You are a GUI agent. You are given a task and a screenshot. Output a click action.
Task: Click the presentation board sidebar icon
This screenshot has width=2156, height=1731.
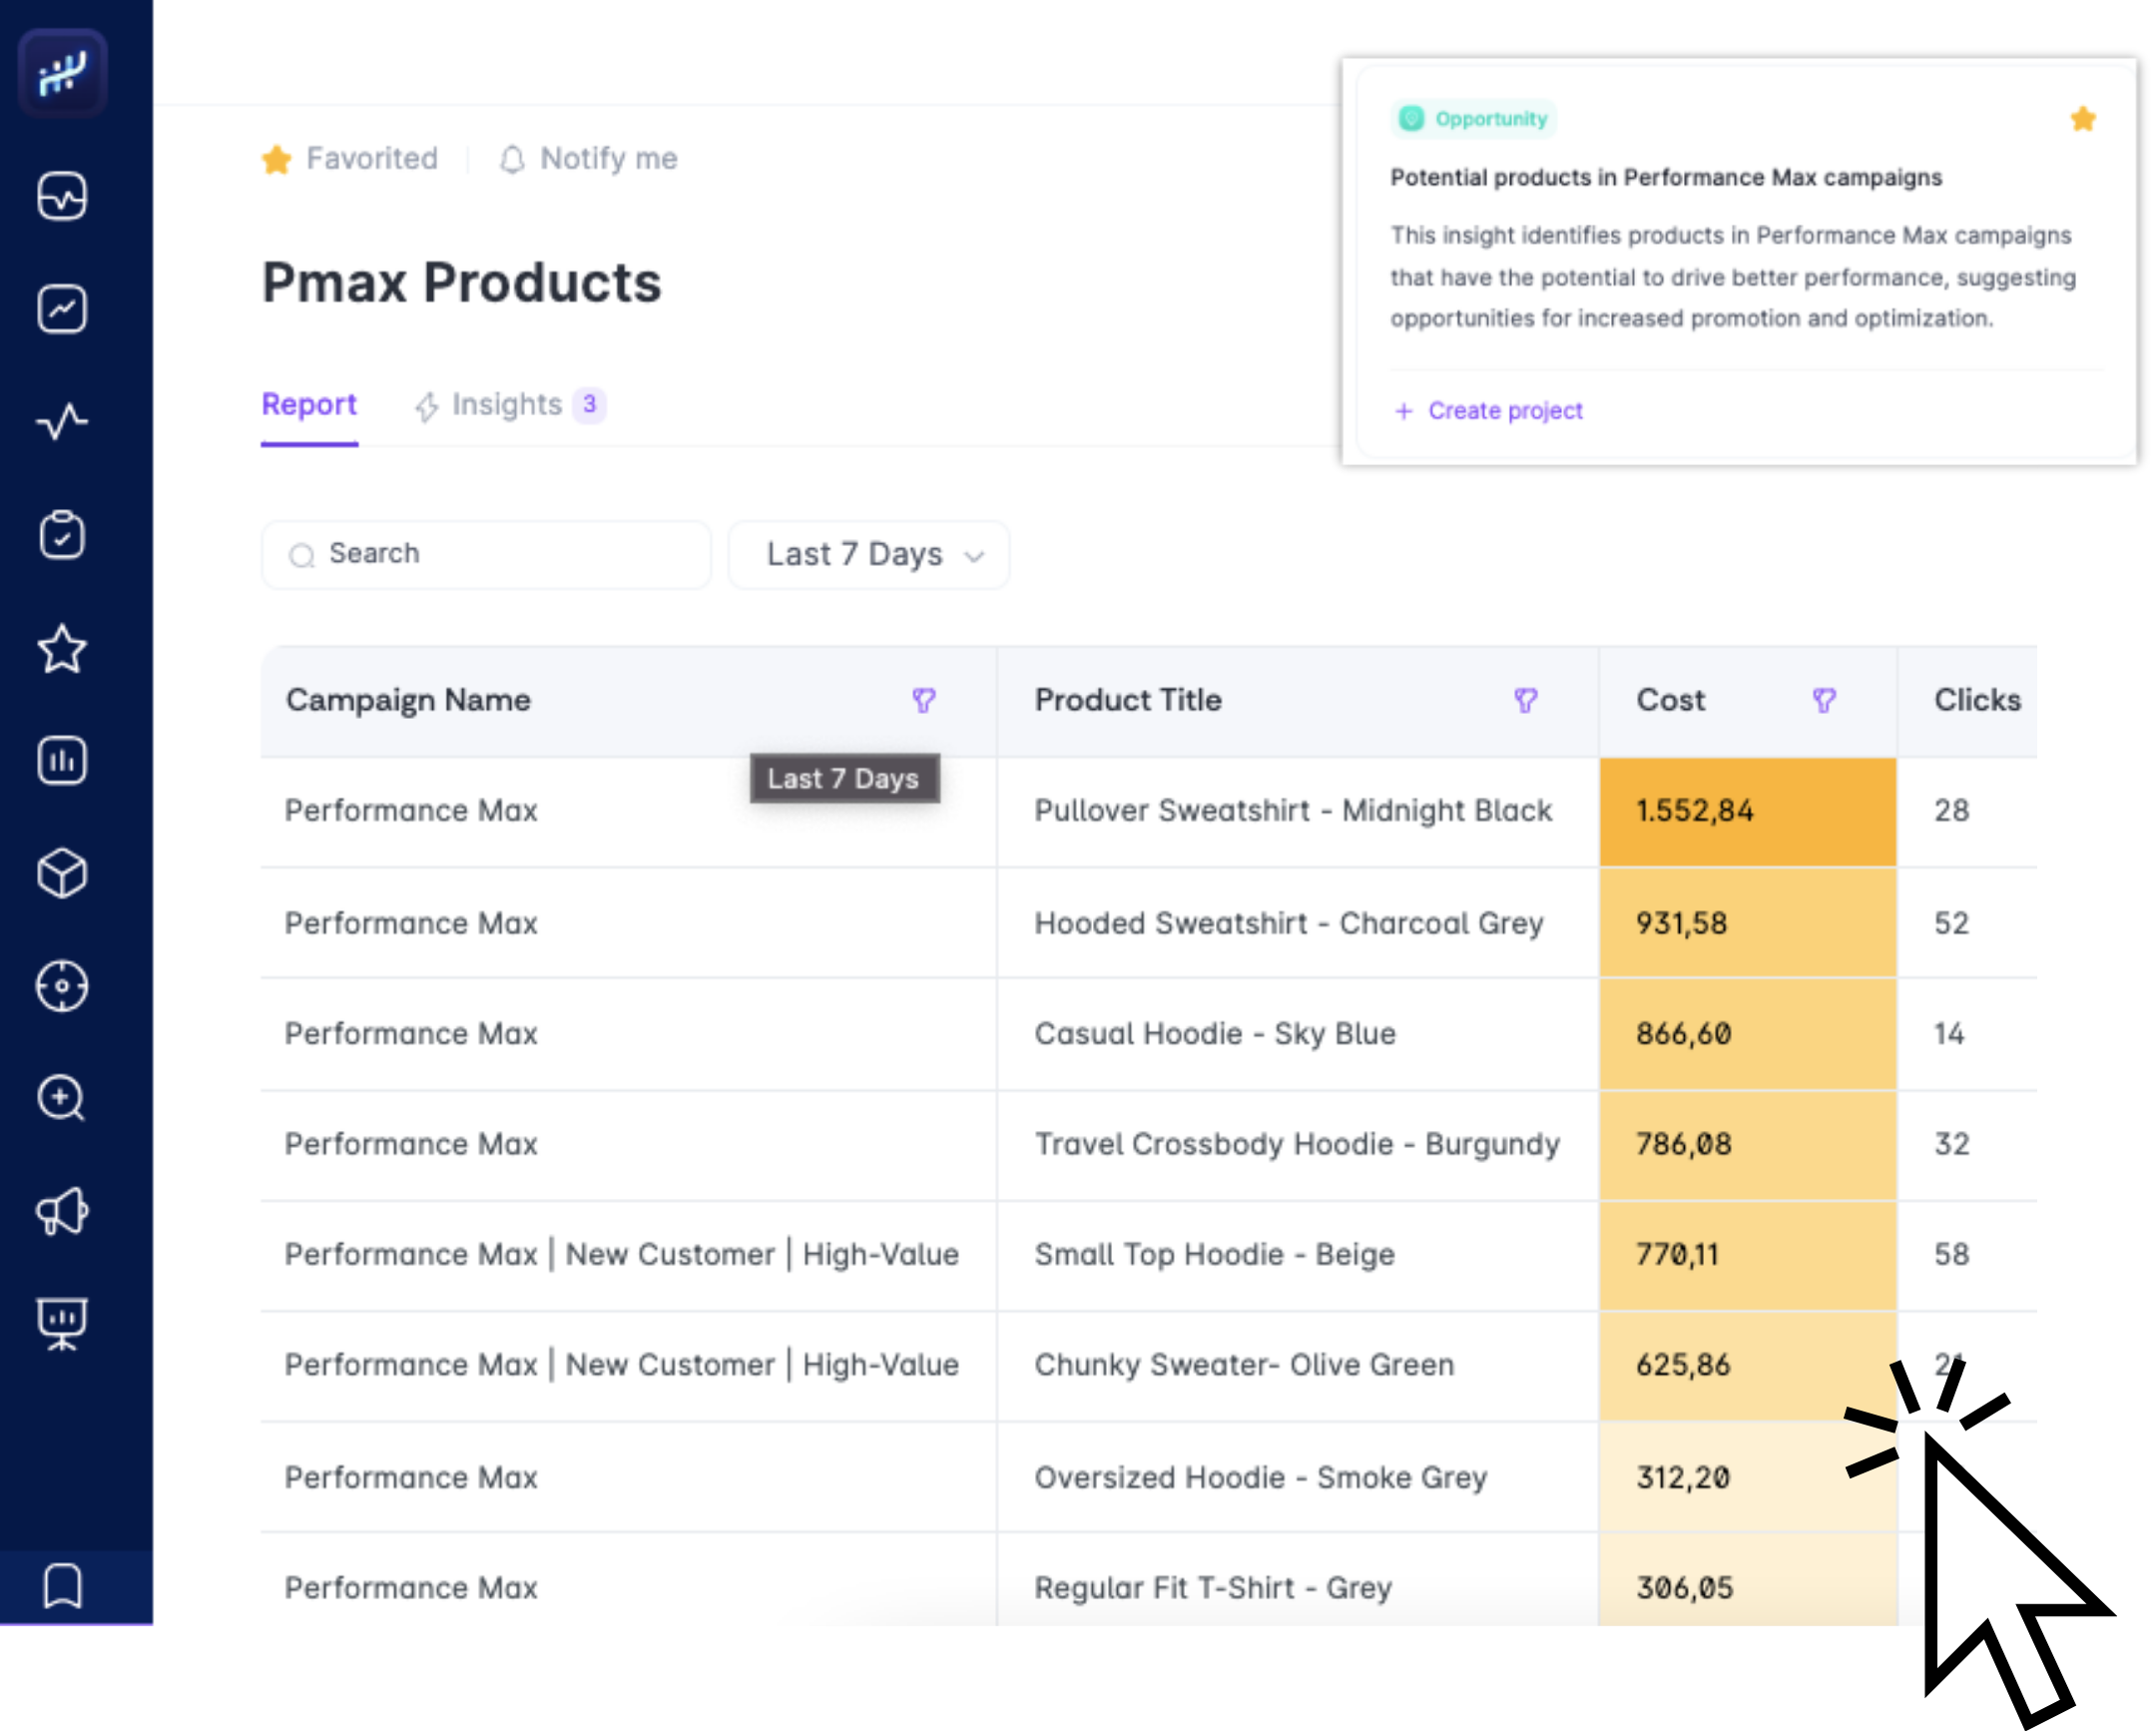click(x=62, y=1324)
